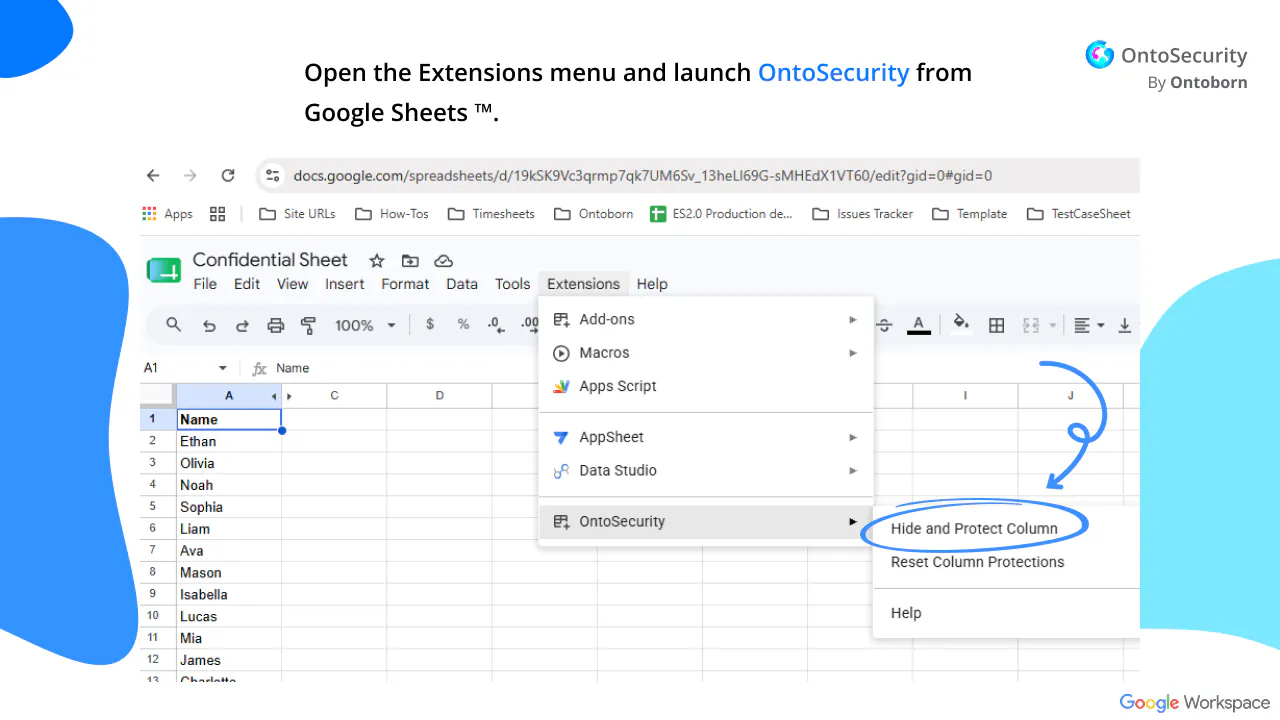Viewport: 1280px width, 720px height.
Task: Click the borders icon
Action: [x=996, y=325]
